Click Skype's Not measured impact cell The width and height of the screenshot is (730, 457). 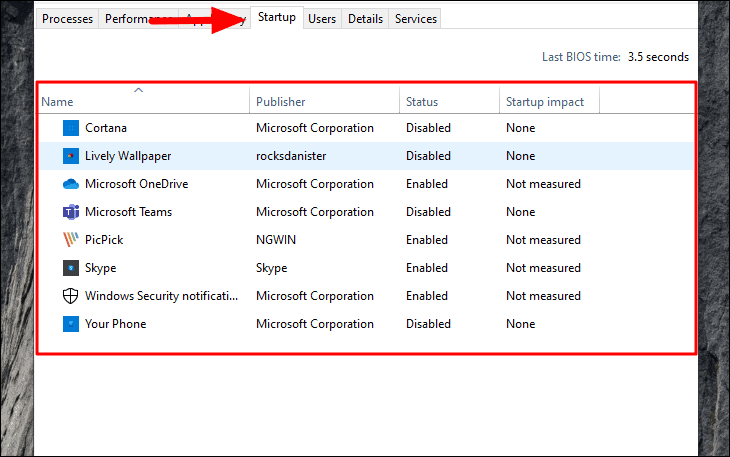[543, 268]
